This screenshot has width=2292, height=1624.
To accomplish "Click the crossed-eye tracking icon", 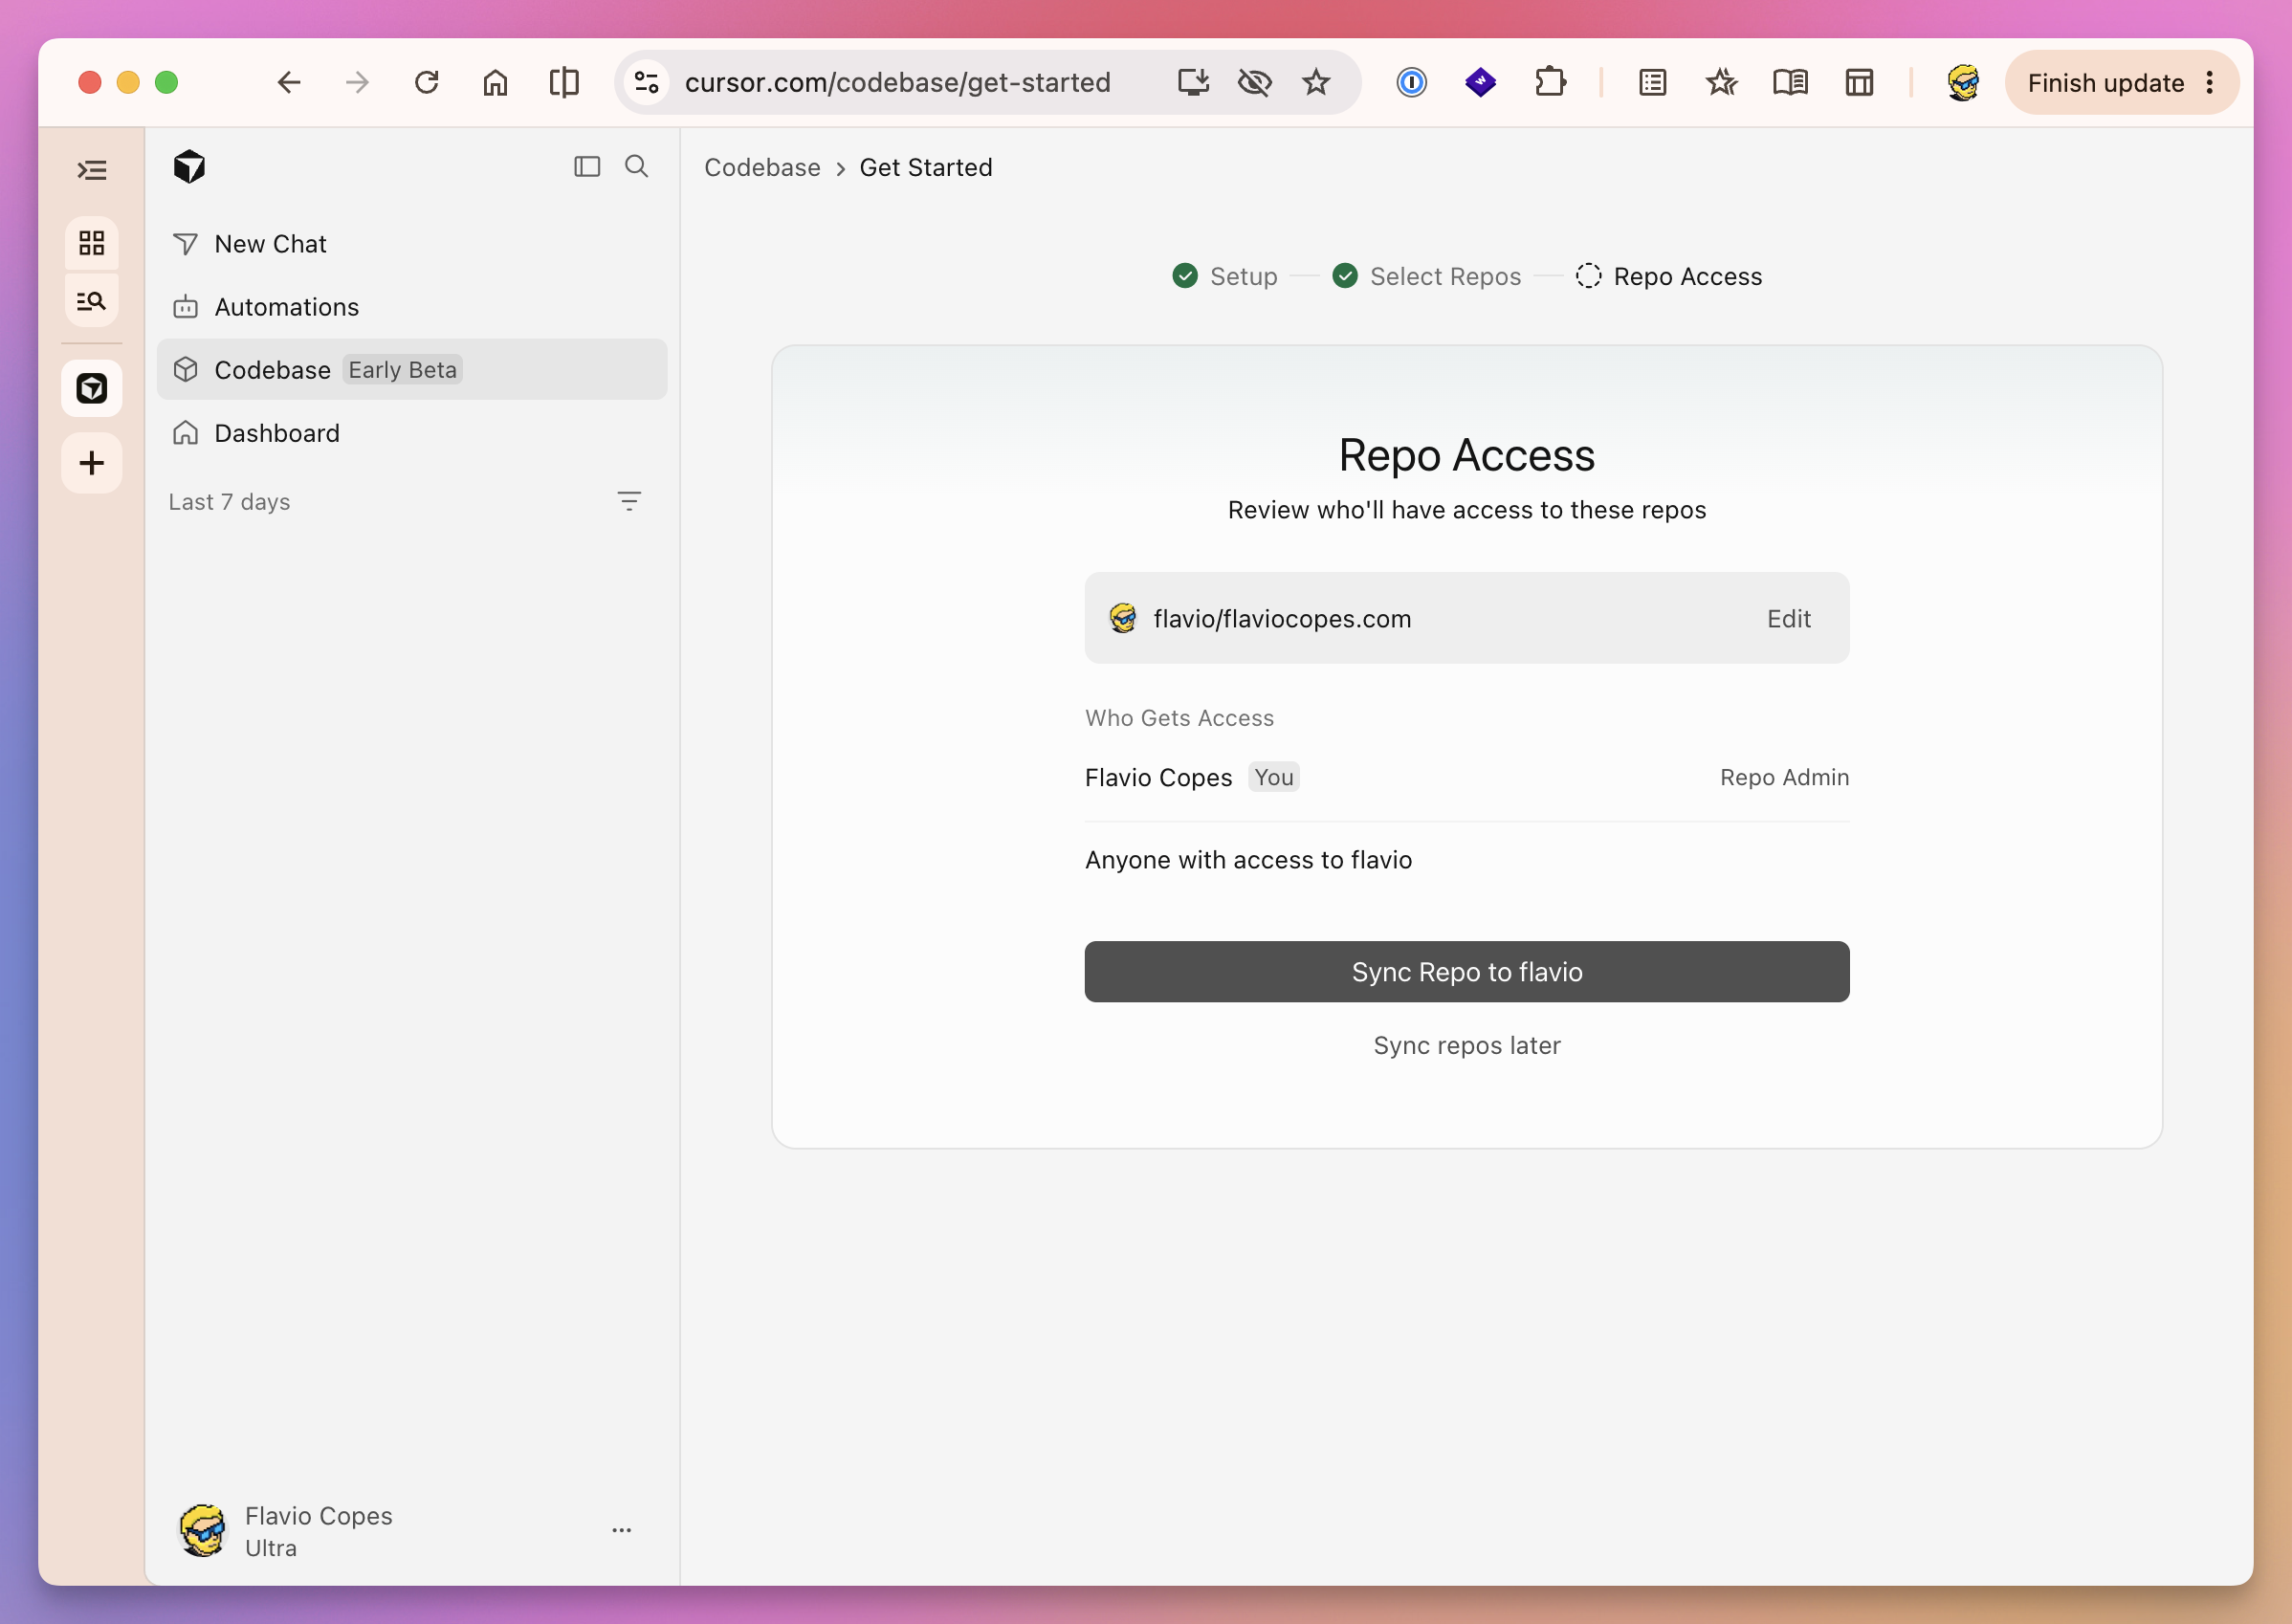I will pos(1254,82).
